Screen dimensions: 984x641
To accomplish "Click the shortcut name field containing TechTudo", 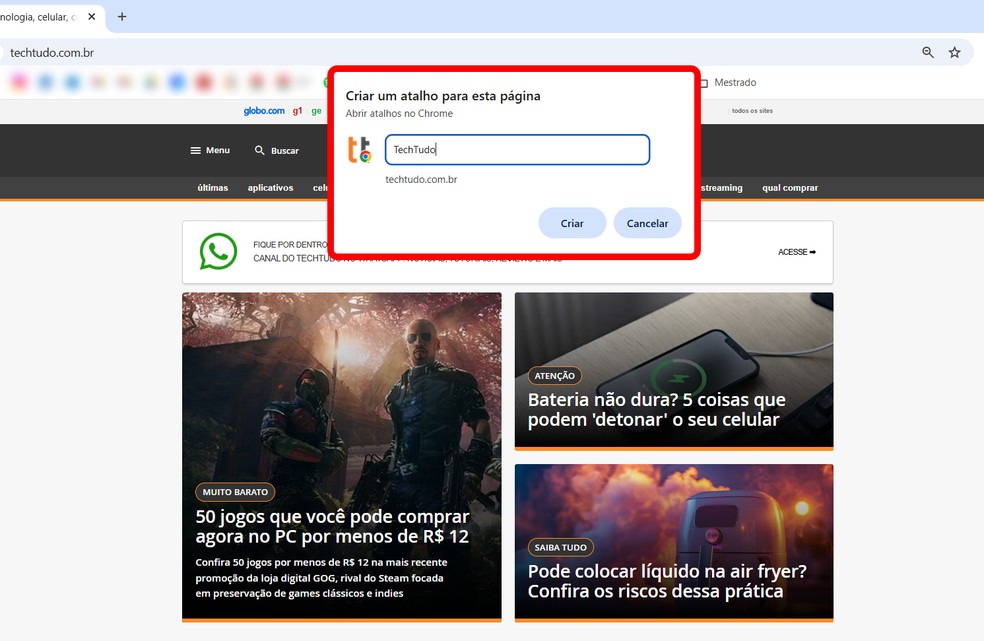I will click(517, 149).
